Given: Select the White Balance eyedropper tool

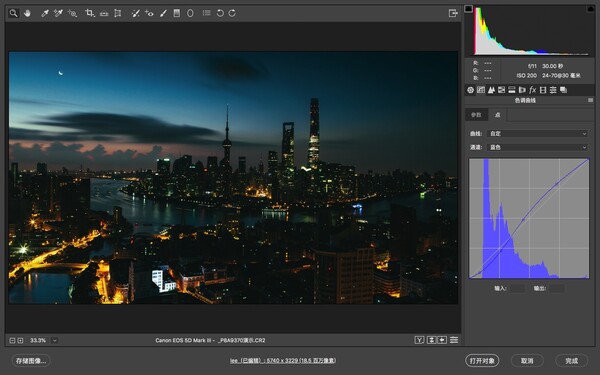Looking at the screenshot, I should point(45,13).
